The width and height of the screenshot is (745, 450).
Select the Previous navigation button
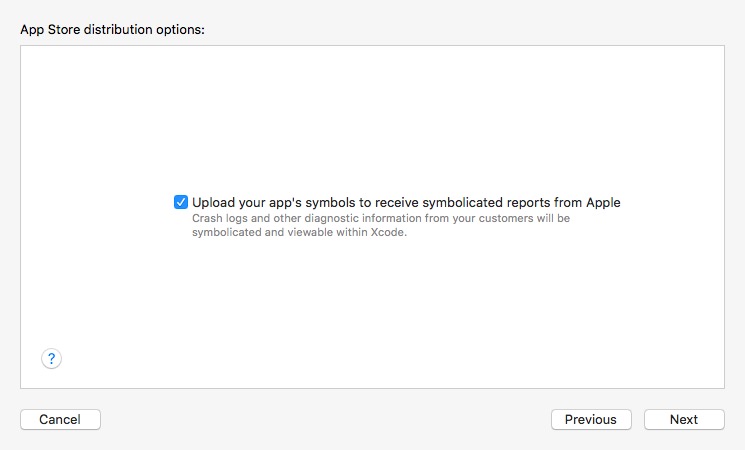591,420
